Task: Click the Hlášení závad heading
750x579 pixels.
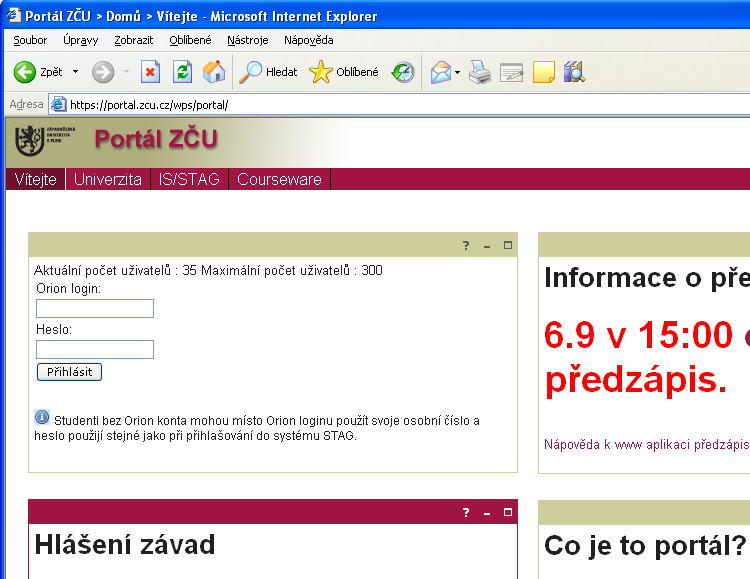Action: [x=125, y=545]
